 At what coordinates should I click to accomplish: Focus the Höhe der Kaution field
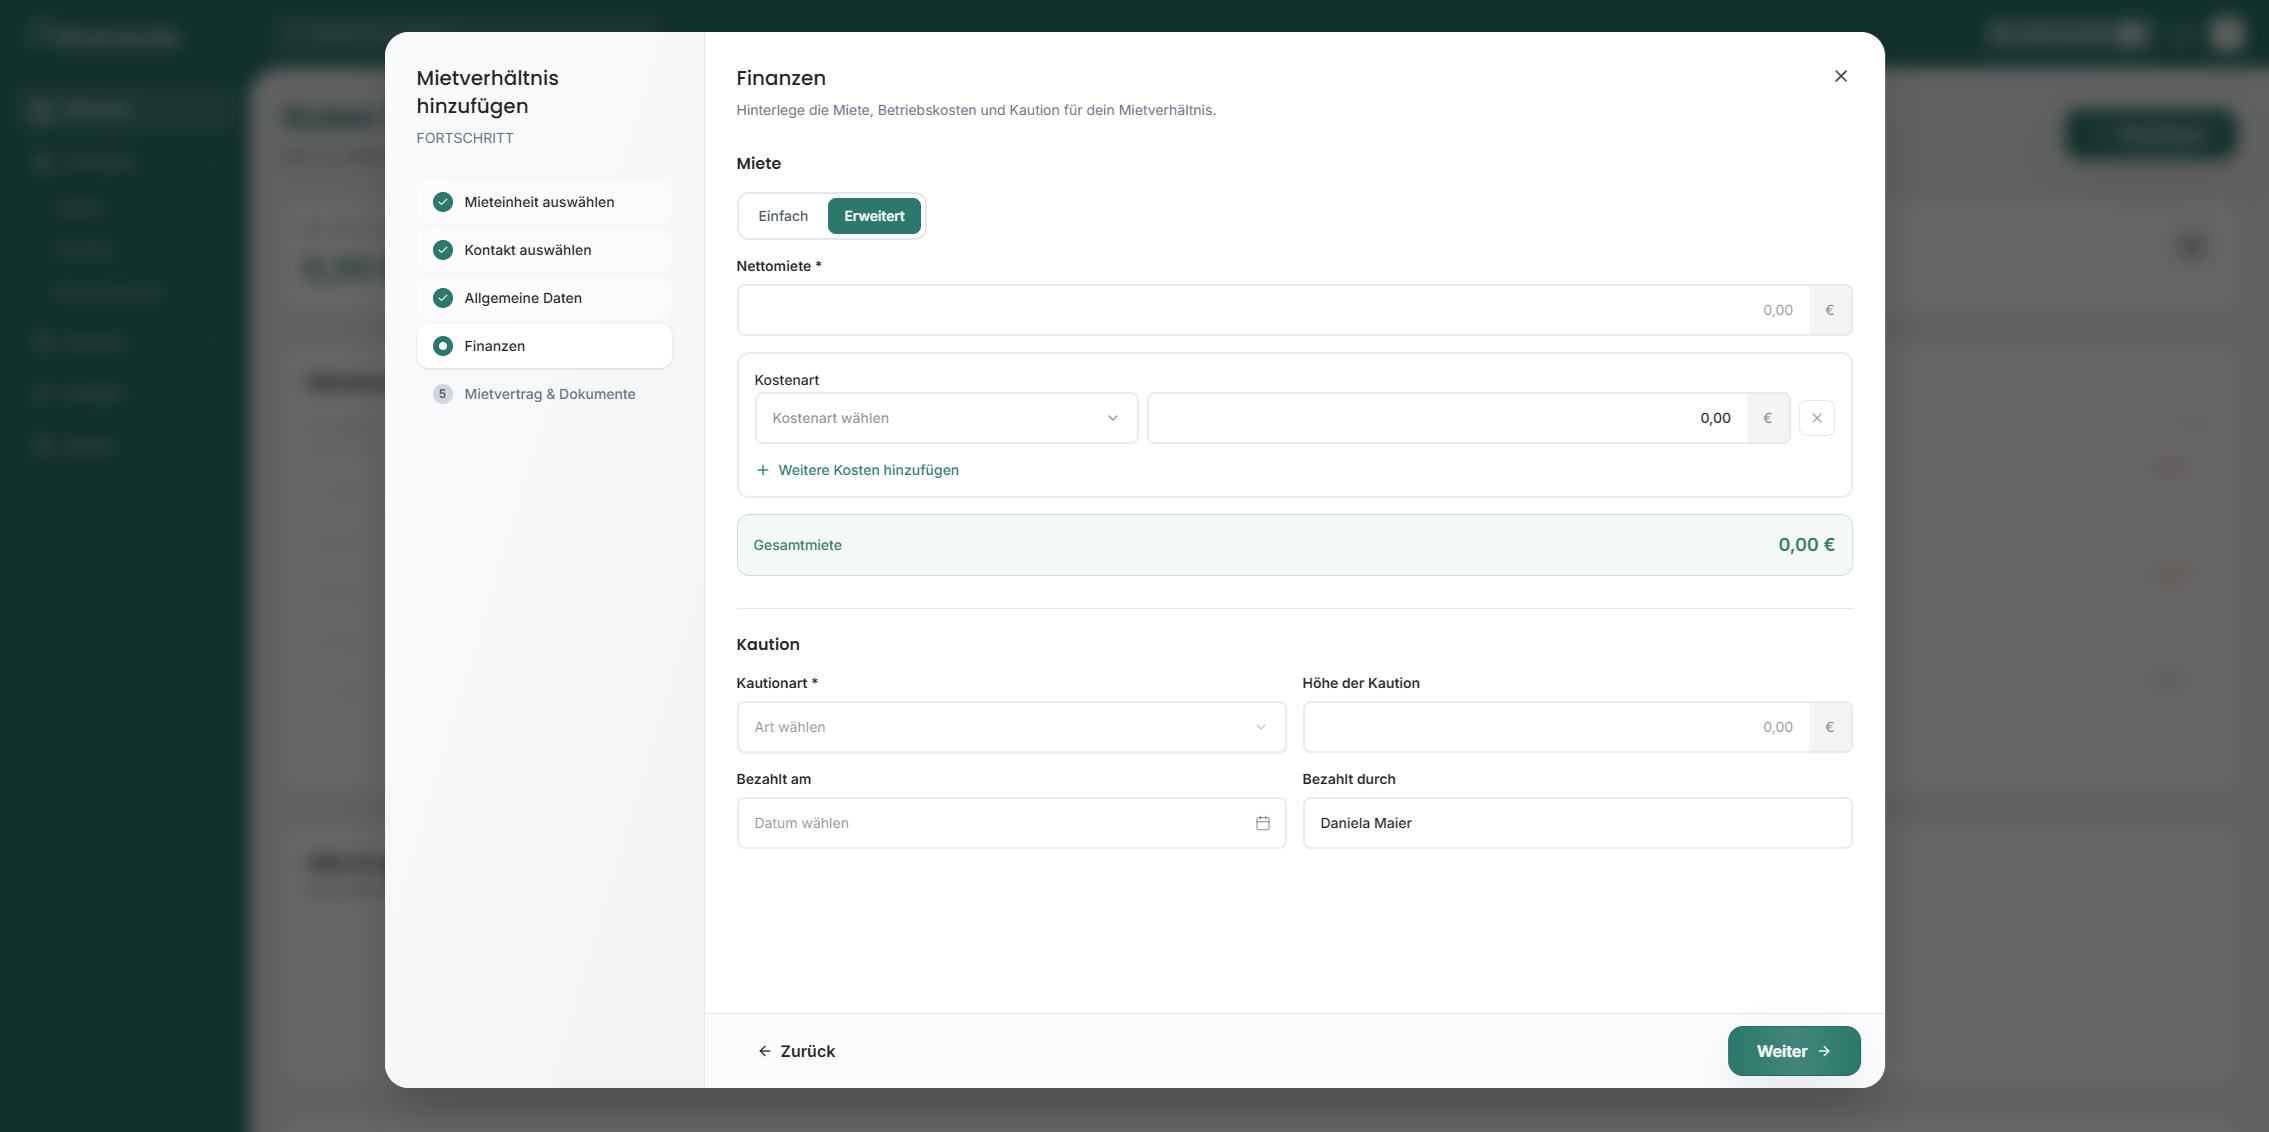tap(1556, 727)
